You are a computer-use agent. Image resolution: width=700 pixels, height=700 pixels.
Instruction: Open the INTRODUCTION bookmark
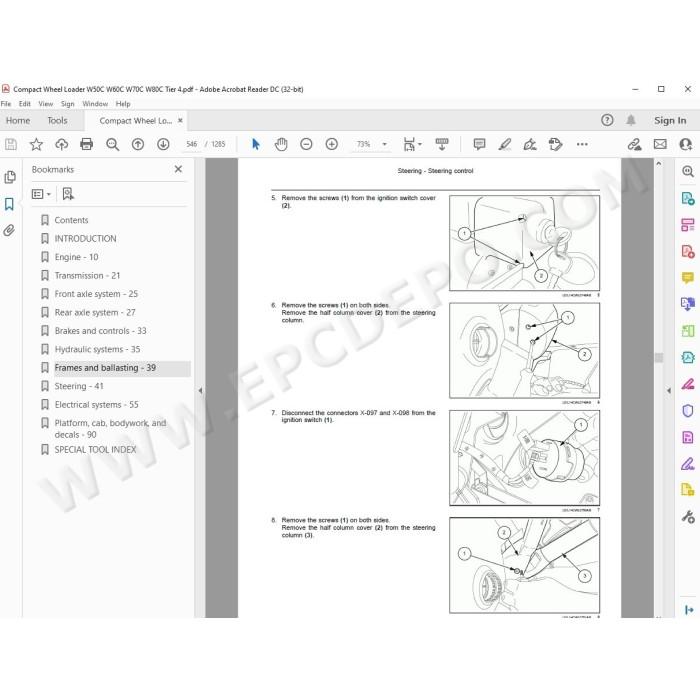(85, 238)
